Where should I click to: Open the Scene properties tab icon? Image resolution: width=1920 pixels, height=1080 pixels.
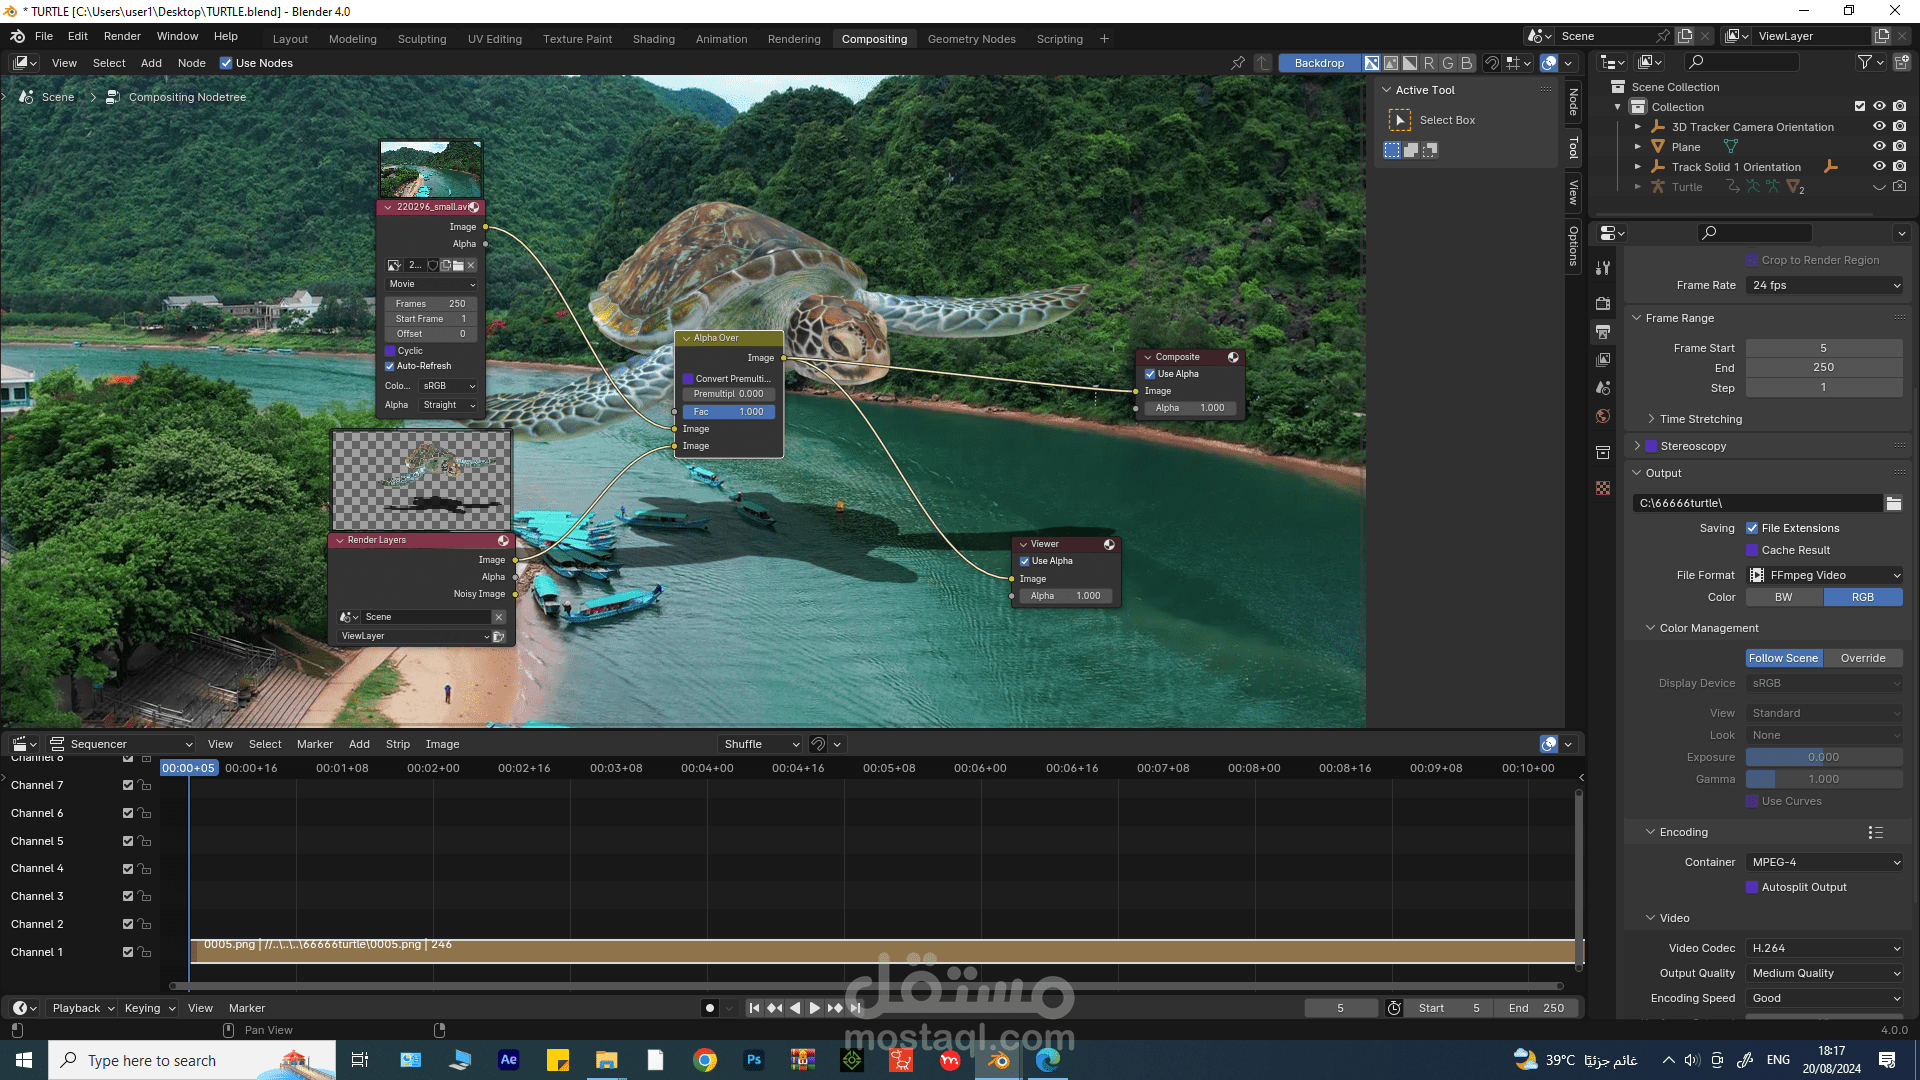[1603, 387]
